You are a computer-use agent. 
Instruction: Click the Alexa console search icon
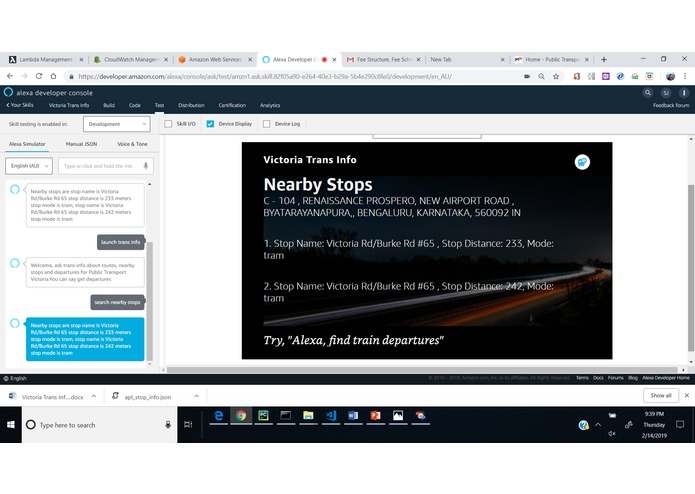tap(648, 93)
